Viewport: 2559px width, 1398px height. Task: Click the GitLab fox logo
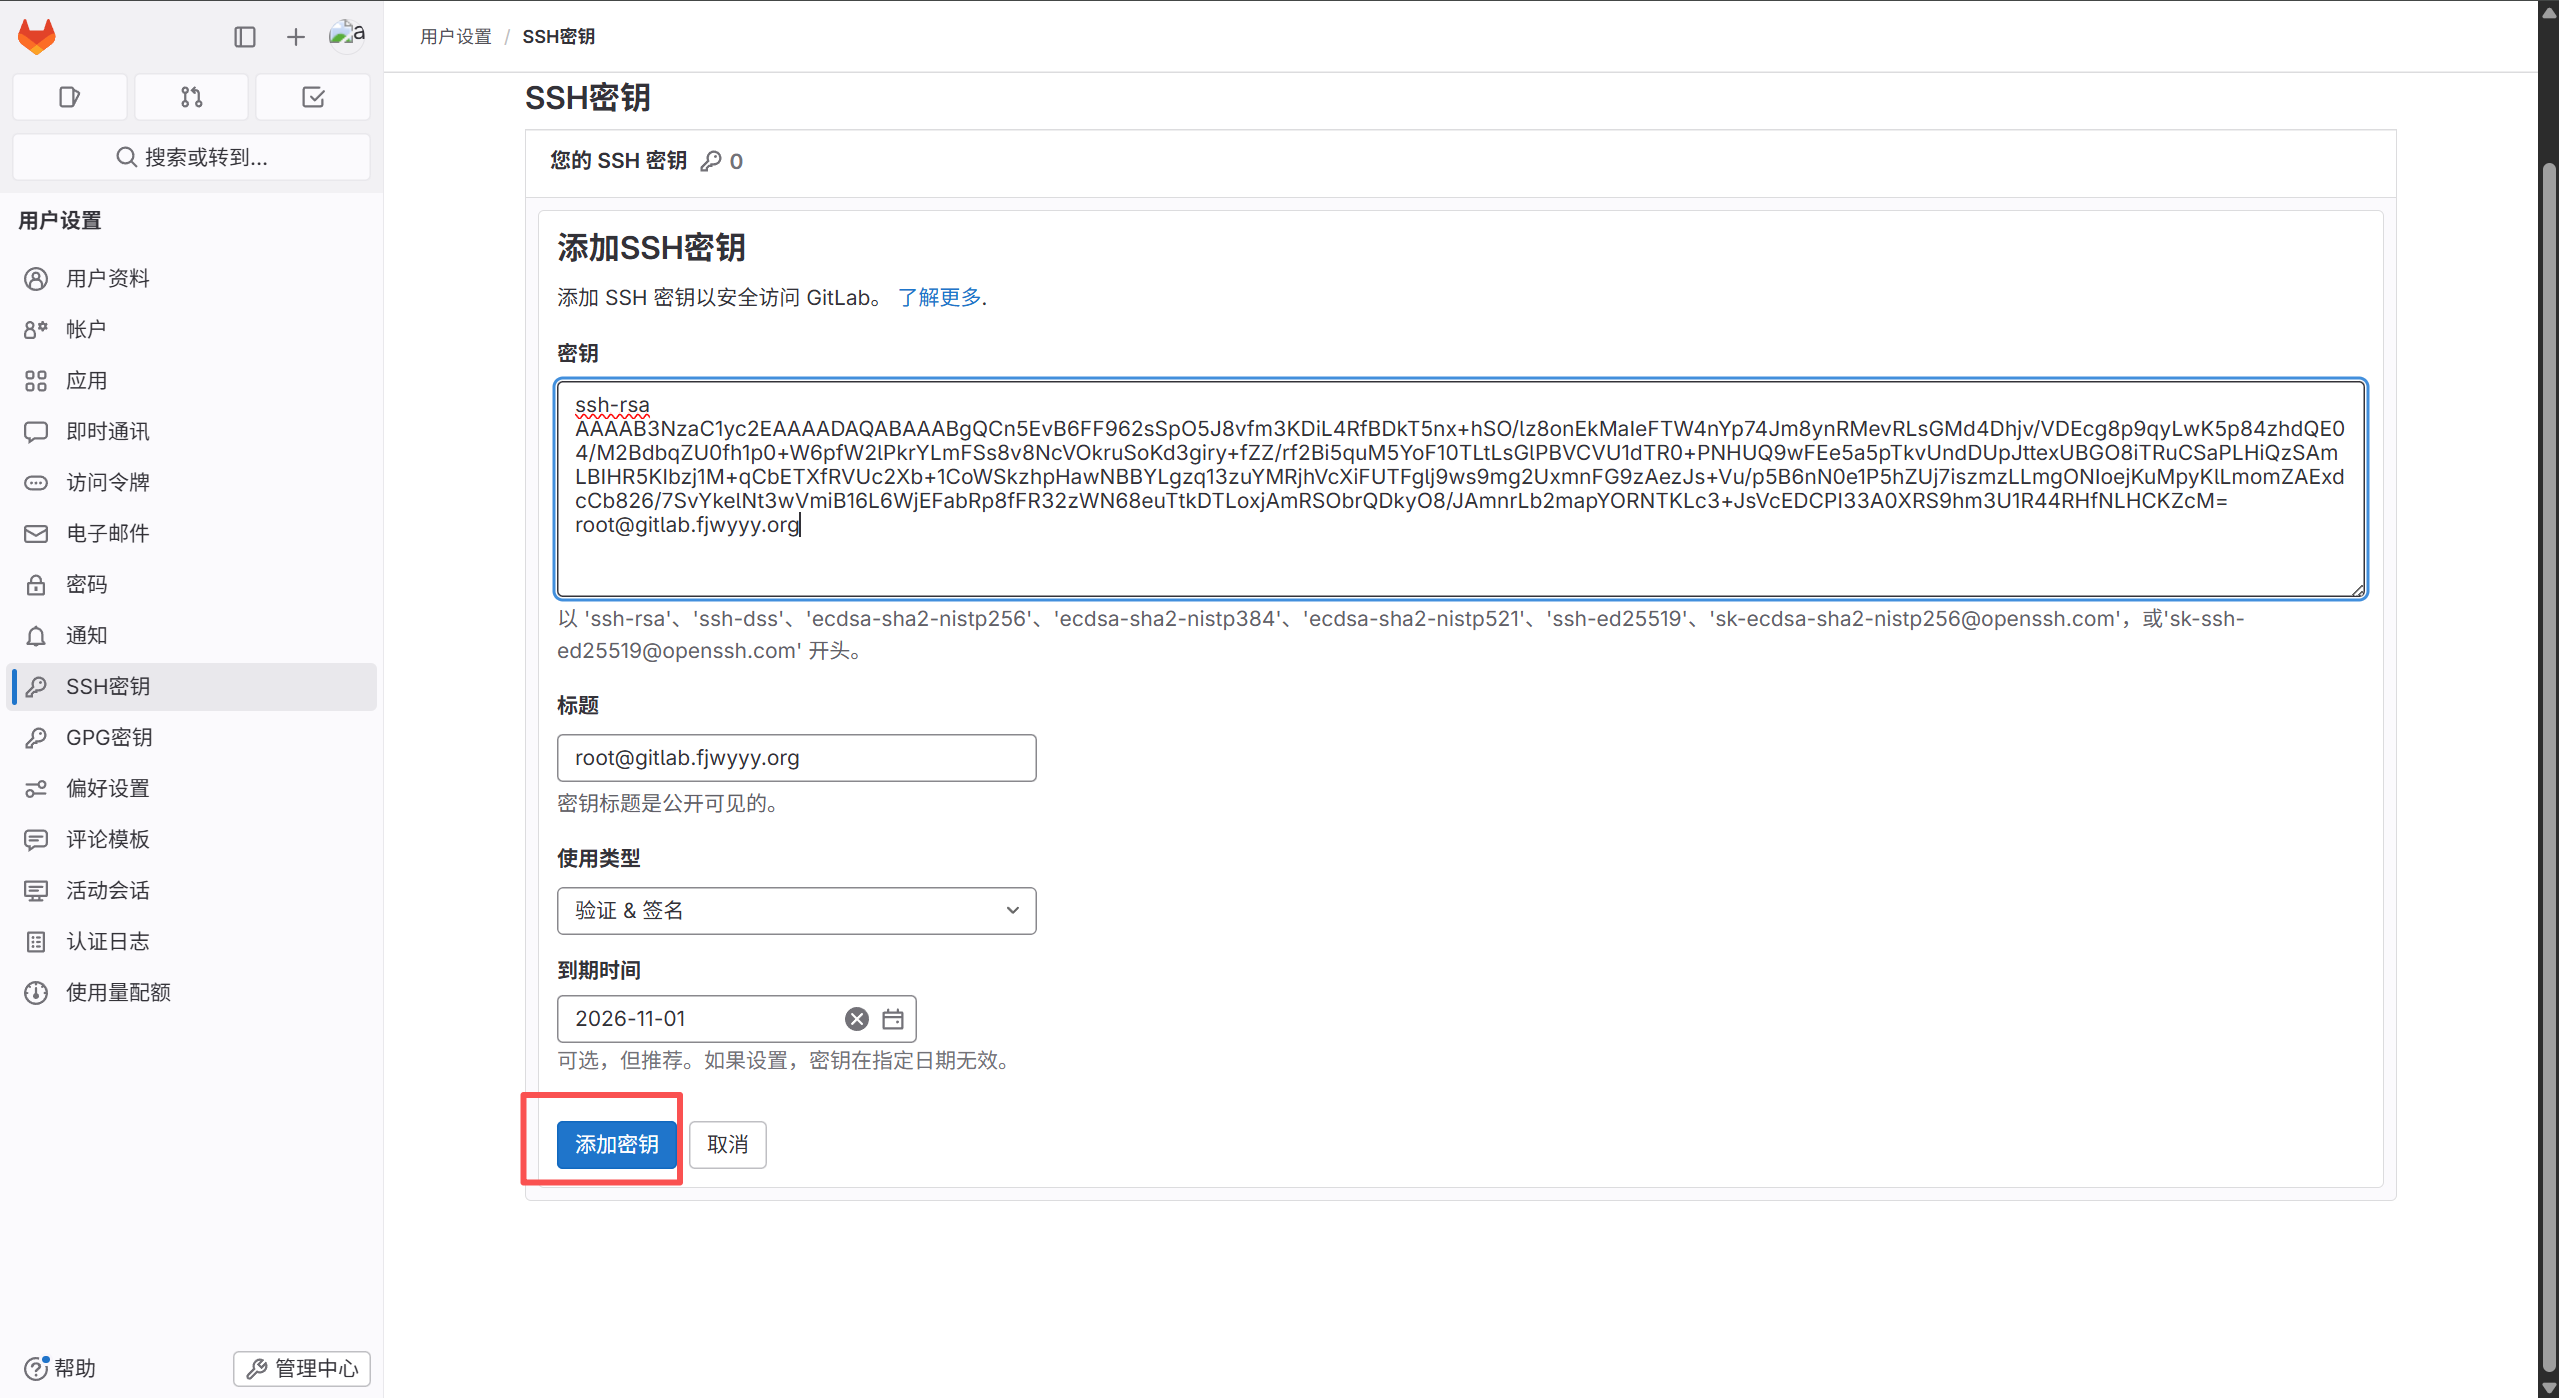click(37, 37)
